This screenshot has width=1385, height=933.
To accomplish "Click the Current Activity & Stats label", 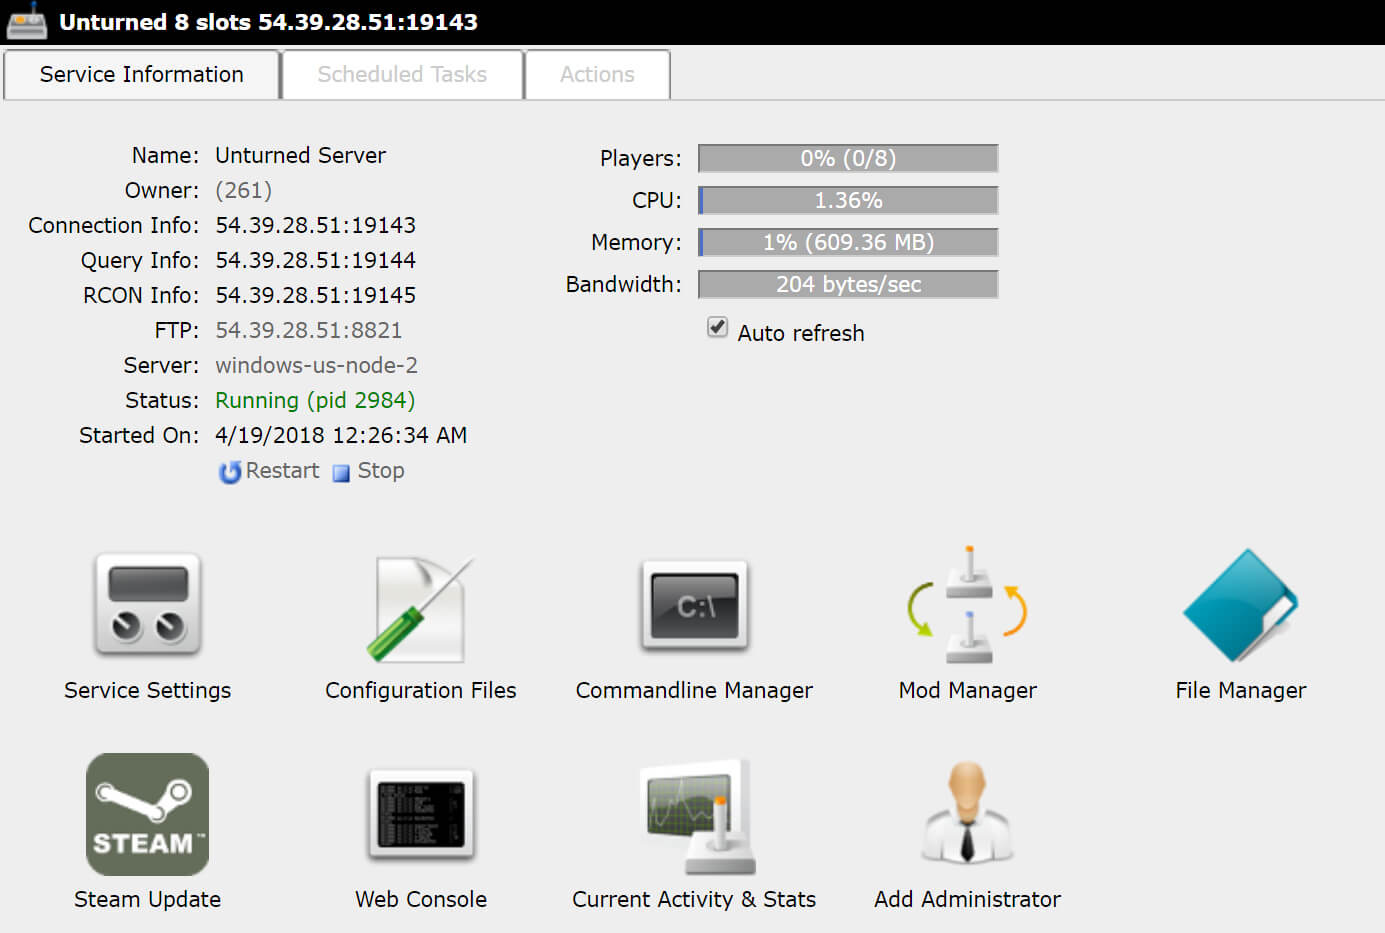I will (x=694, y=899).
